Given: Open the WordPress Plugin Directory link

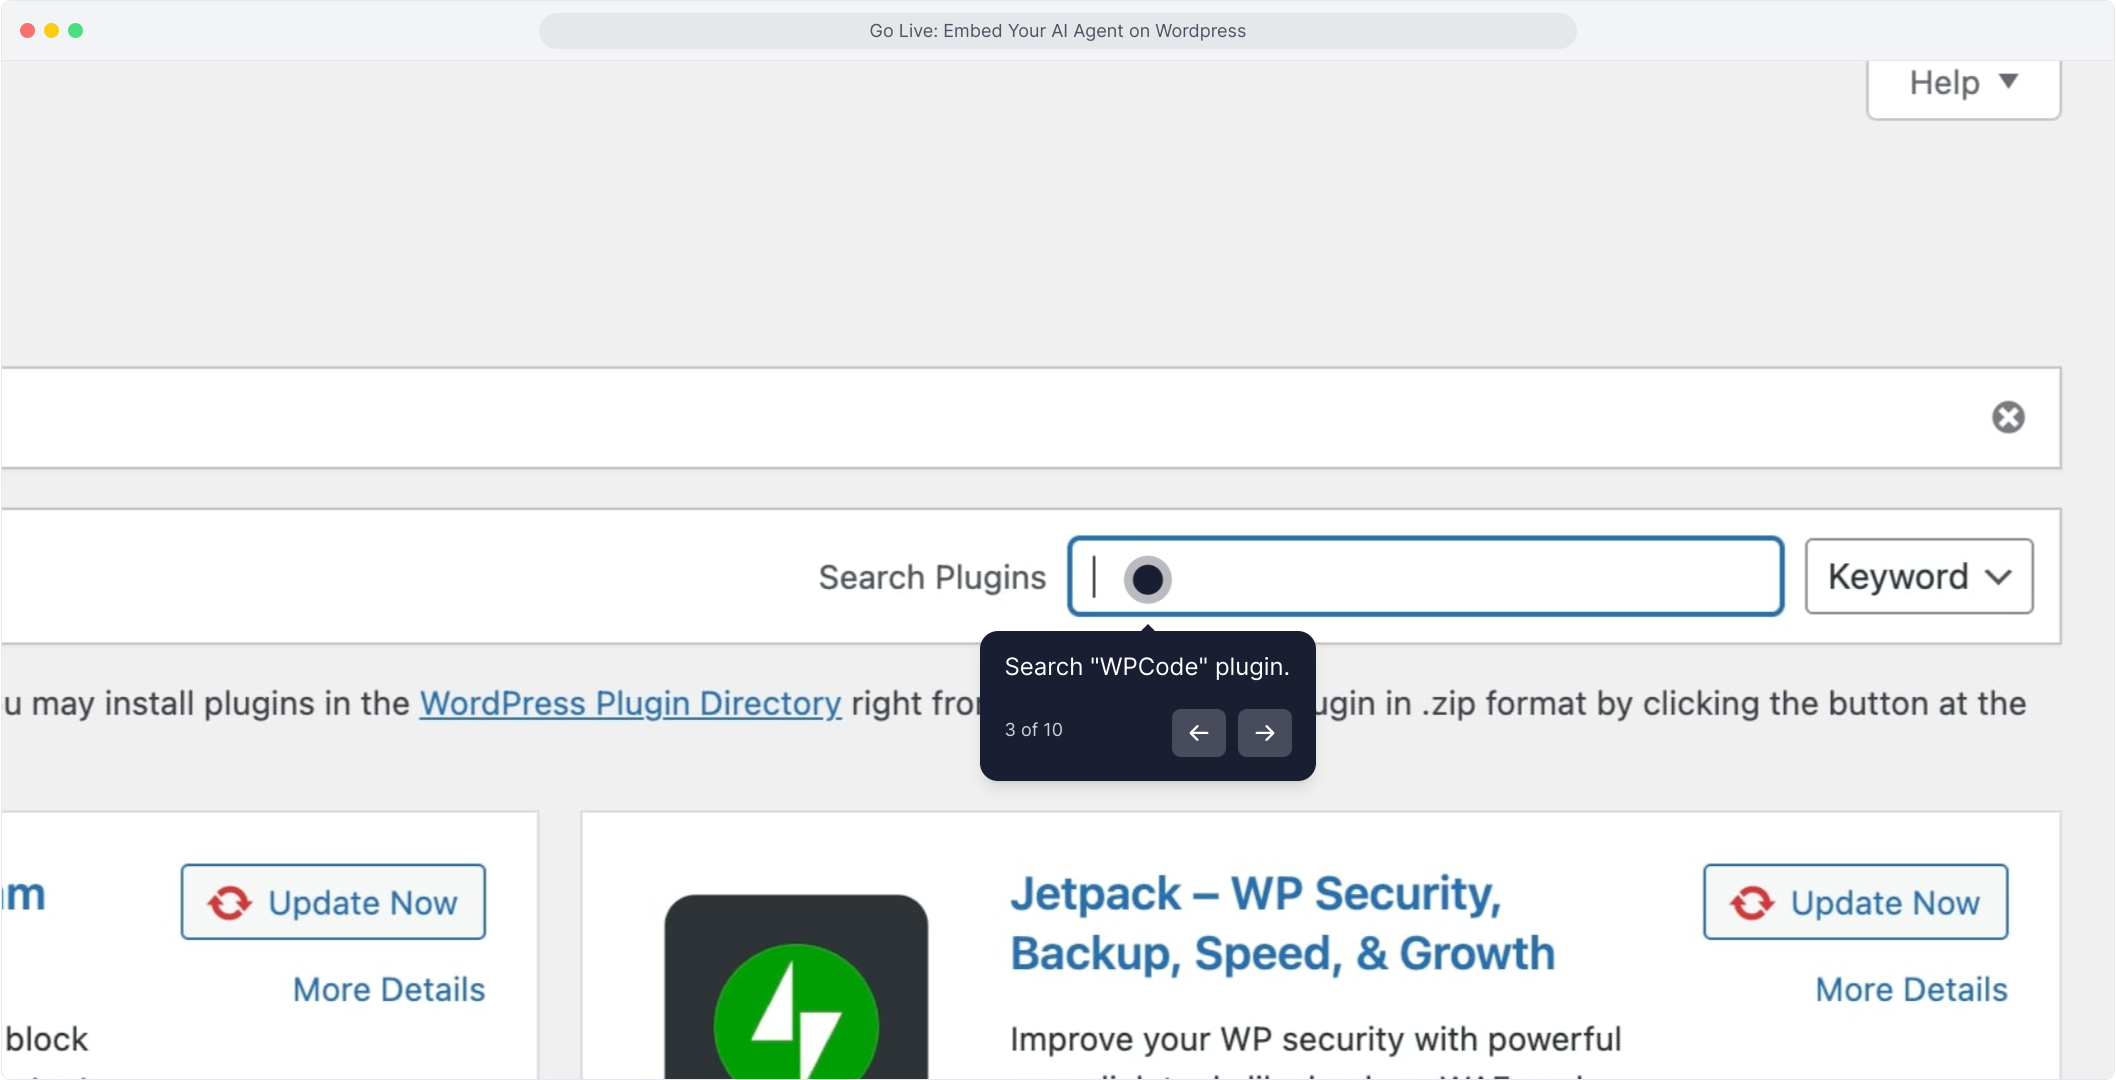Looking at the screenshot, I should (630, 704).
